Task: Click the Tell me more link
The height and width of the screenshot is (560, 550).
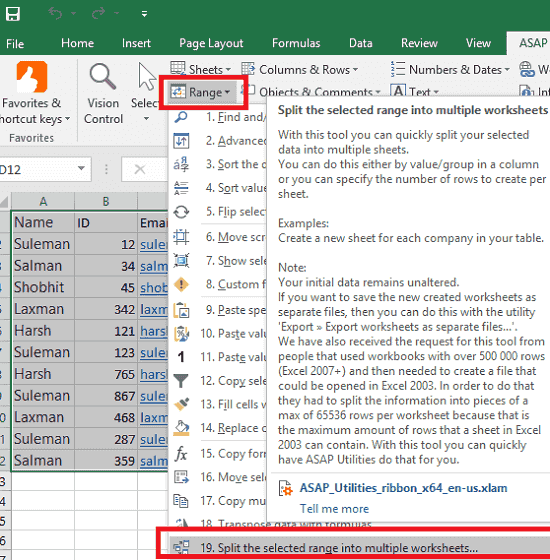Action: (334, 509)
